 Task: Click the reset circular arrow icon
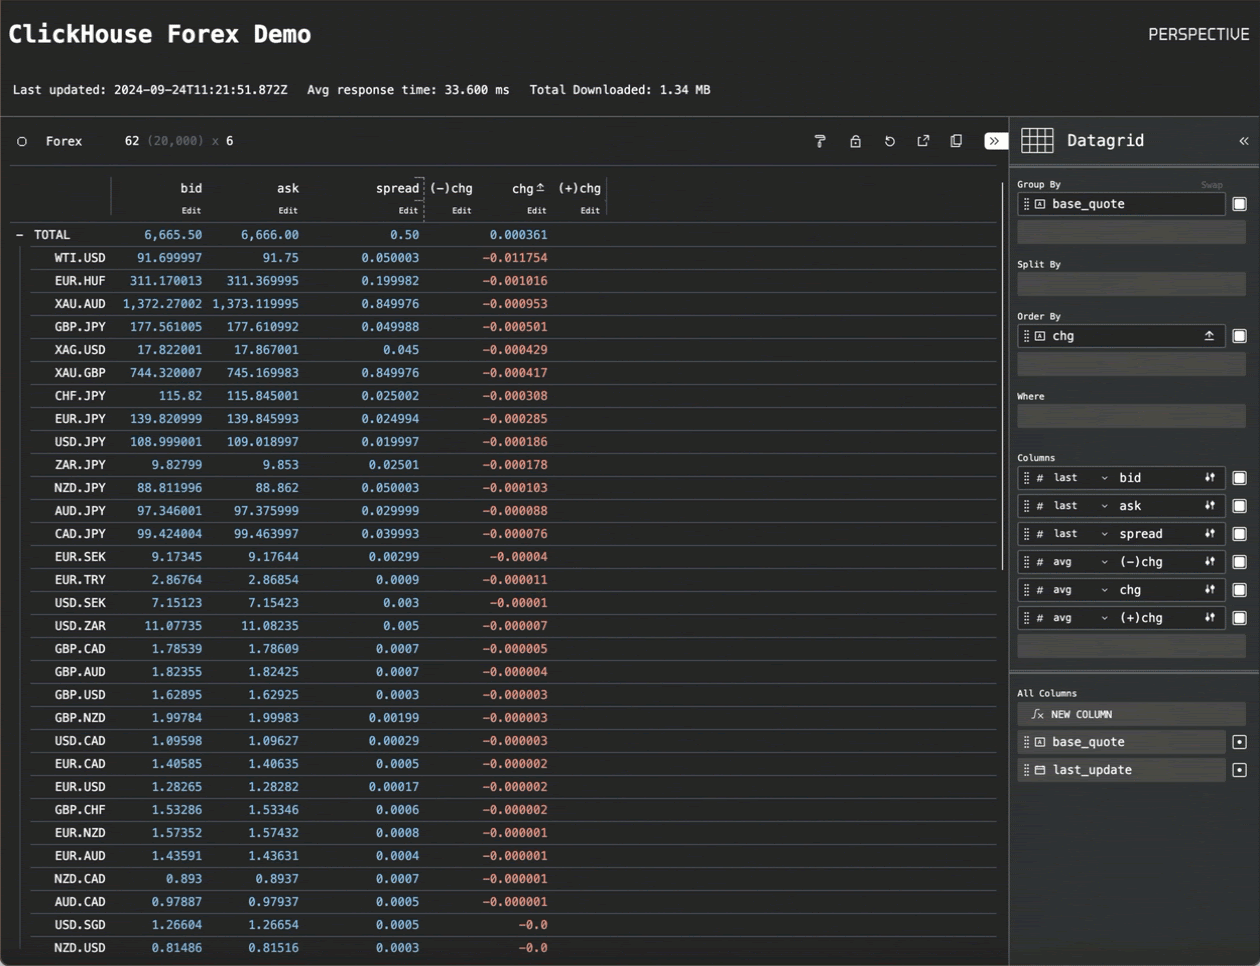(x=889, y=141)
